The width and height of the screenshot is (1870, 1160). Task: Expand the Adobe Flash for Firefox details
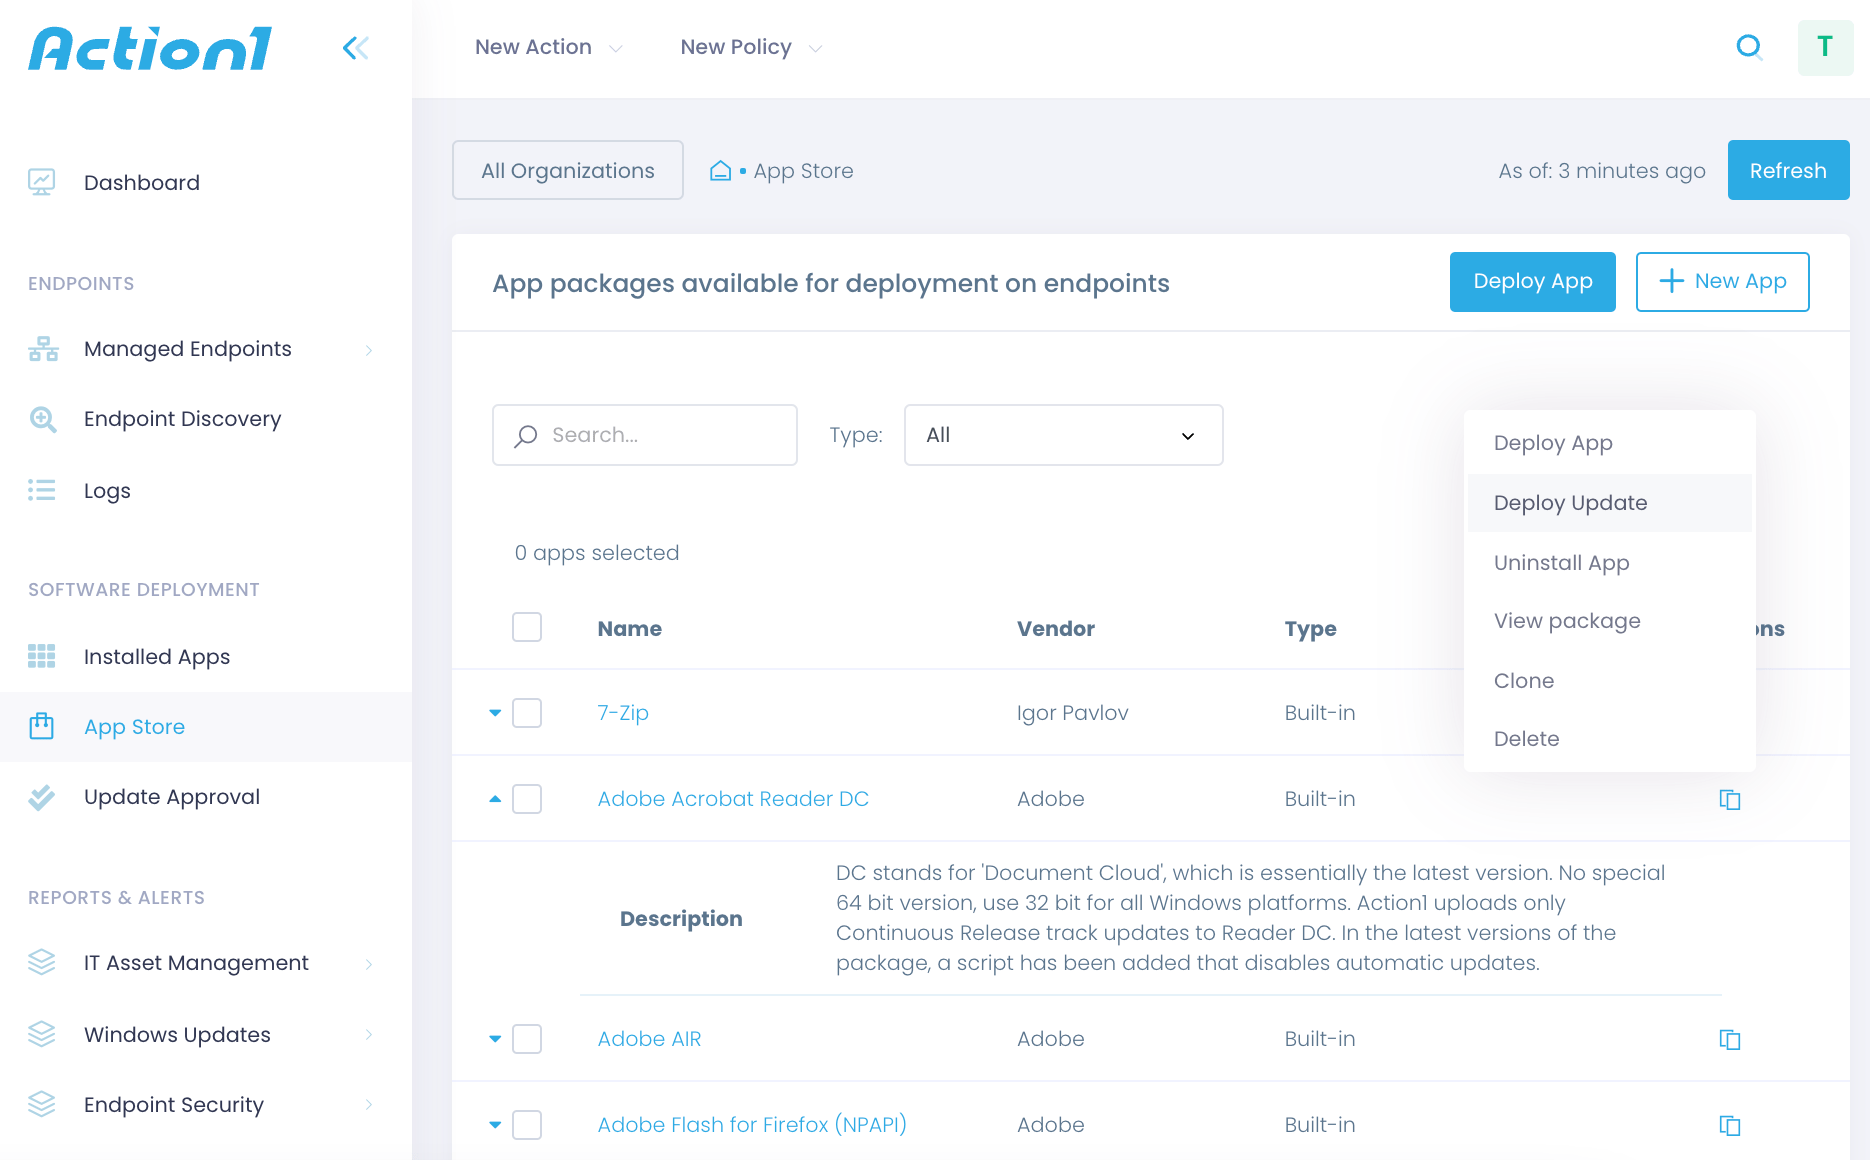click(495, 1125)
